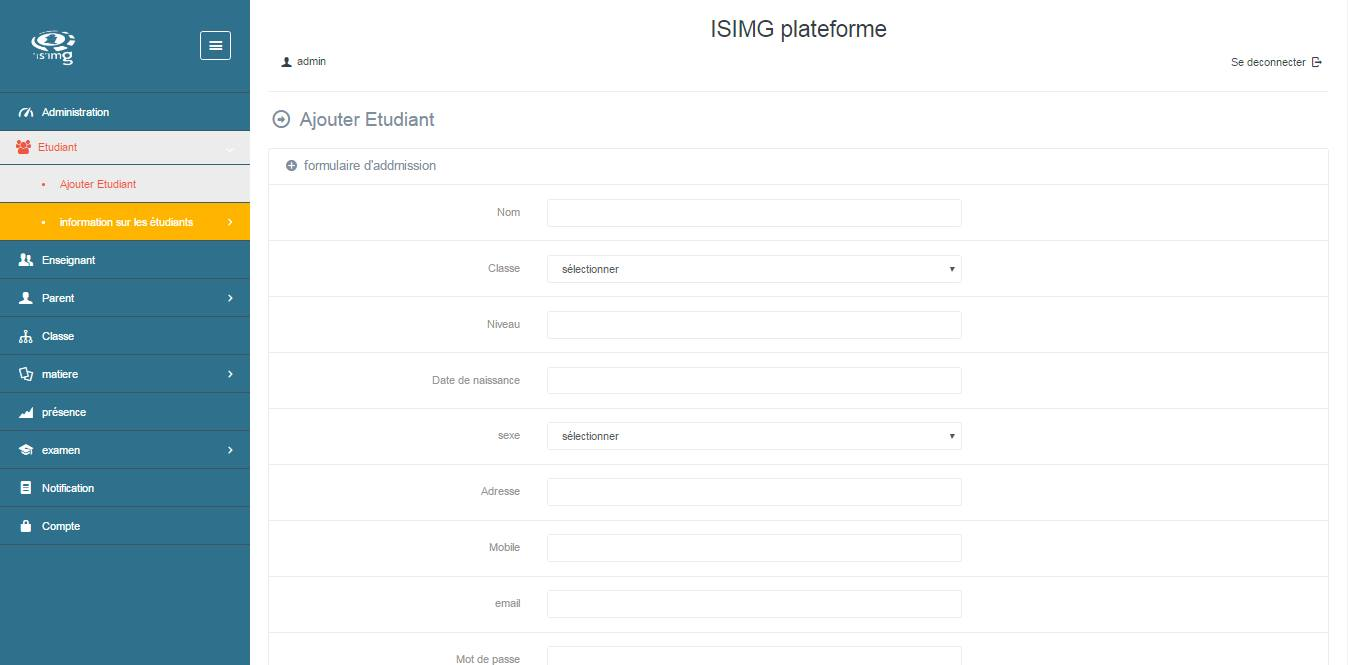Image resolution: width=1348 pixels, height=665 pixels.
Task: Click the examen graduation cap icon
Action: click(x=27, y=450)
